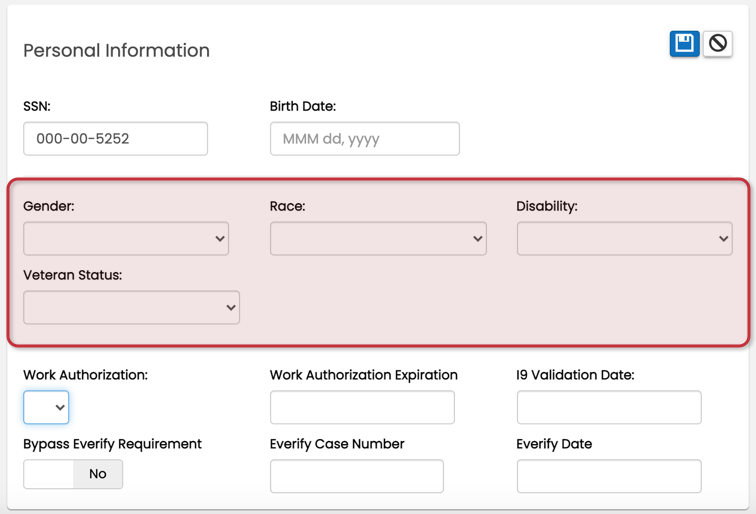756x514 pixels.
Task: Click the Everify Date field
Action: coord(609,476)
